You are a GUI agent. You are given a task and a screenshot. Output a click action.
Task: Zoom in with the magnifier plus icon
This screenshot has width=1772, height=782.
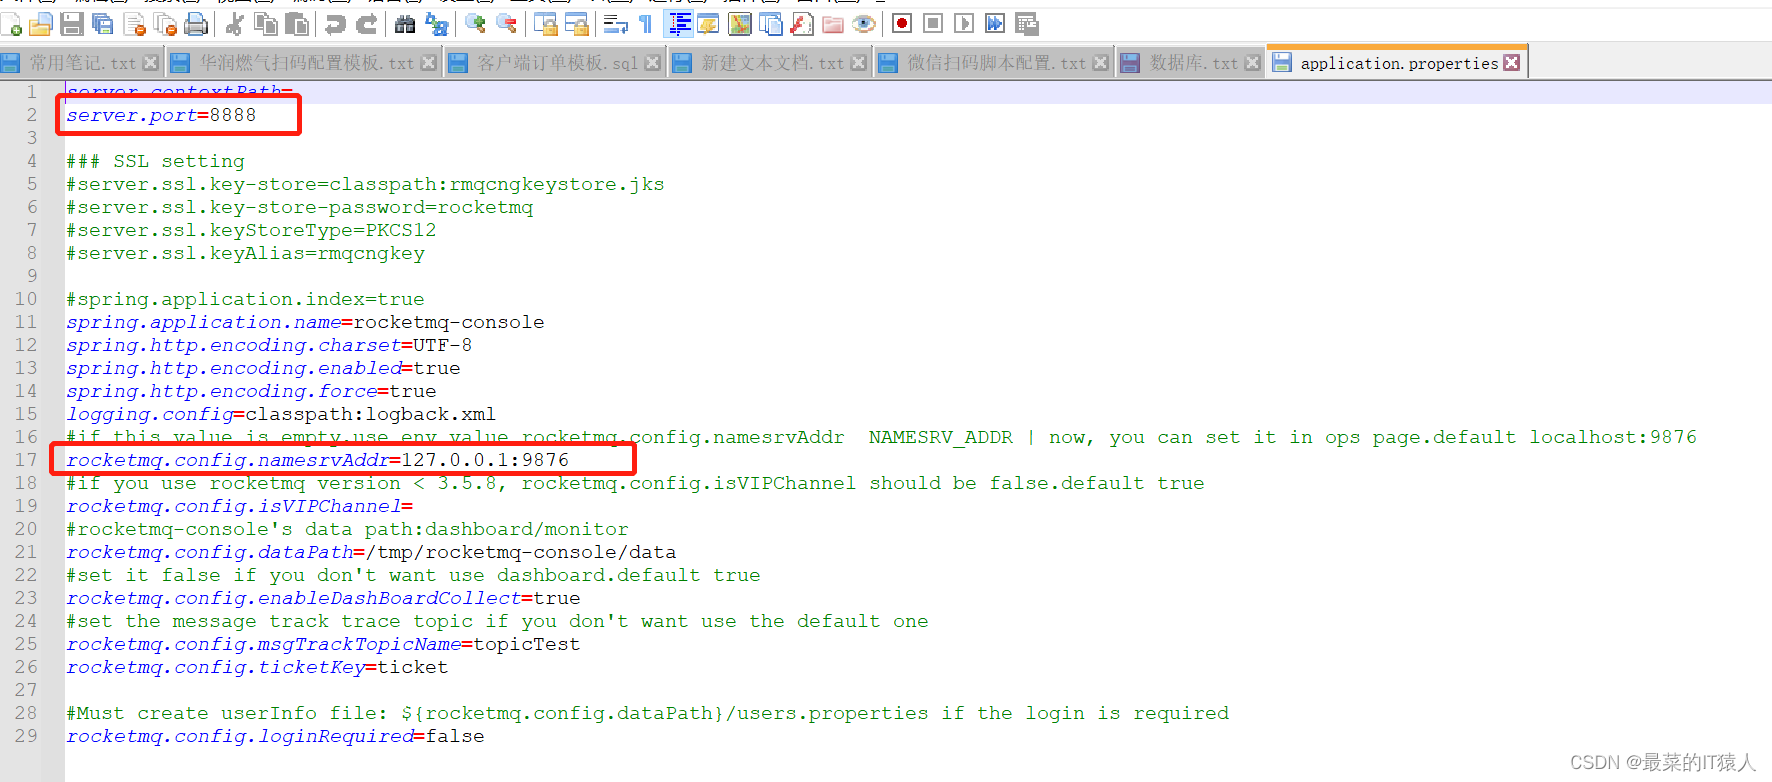pyautogui.click(x=475, y=24)
